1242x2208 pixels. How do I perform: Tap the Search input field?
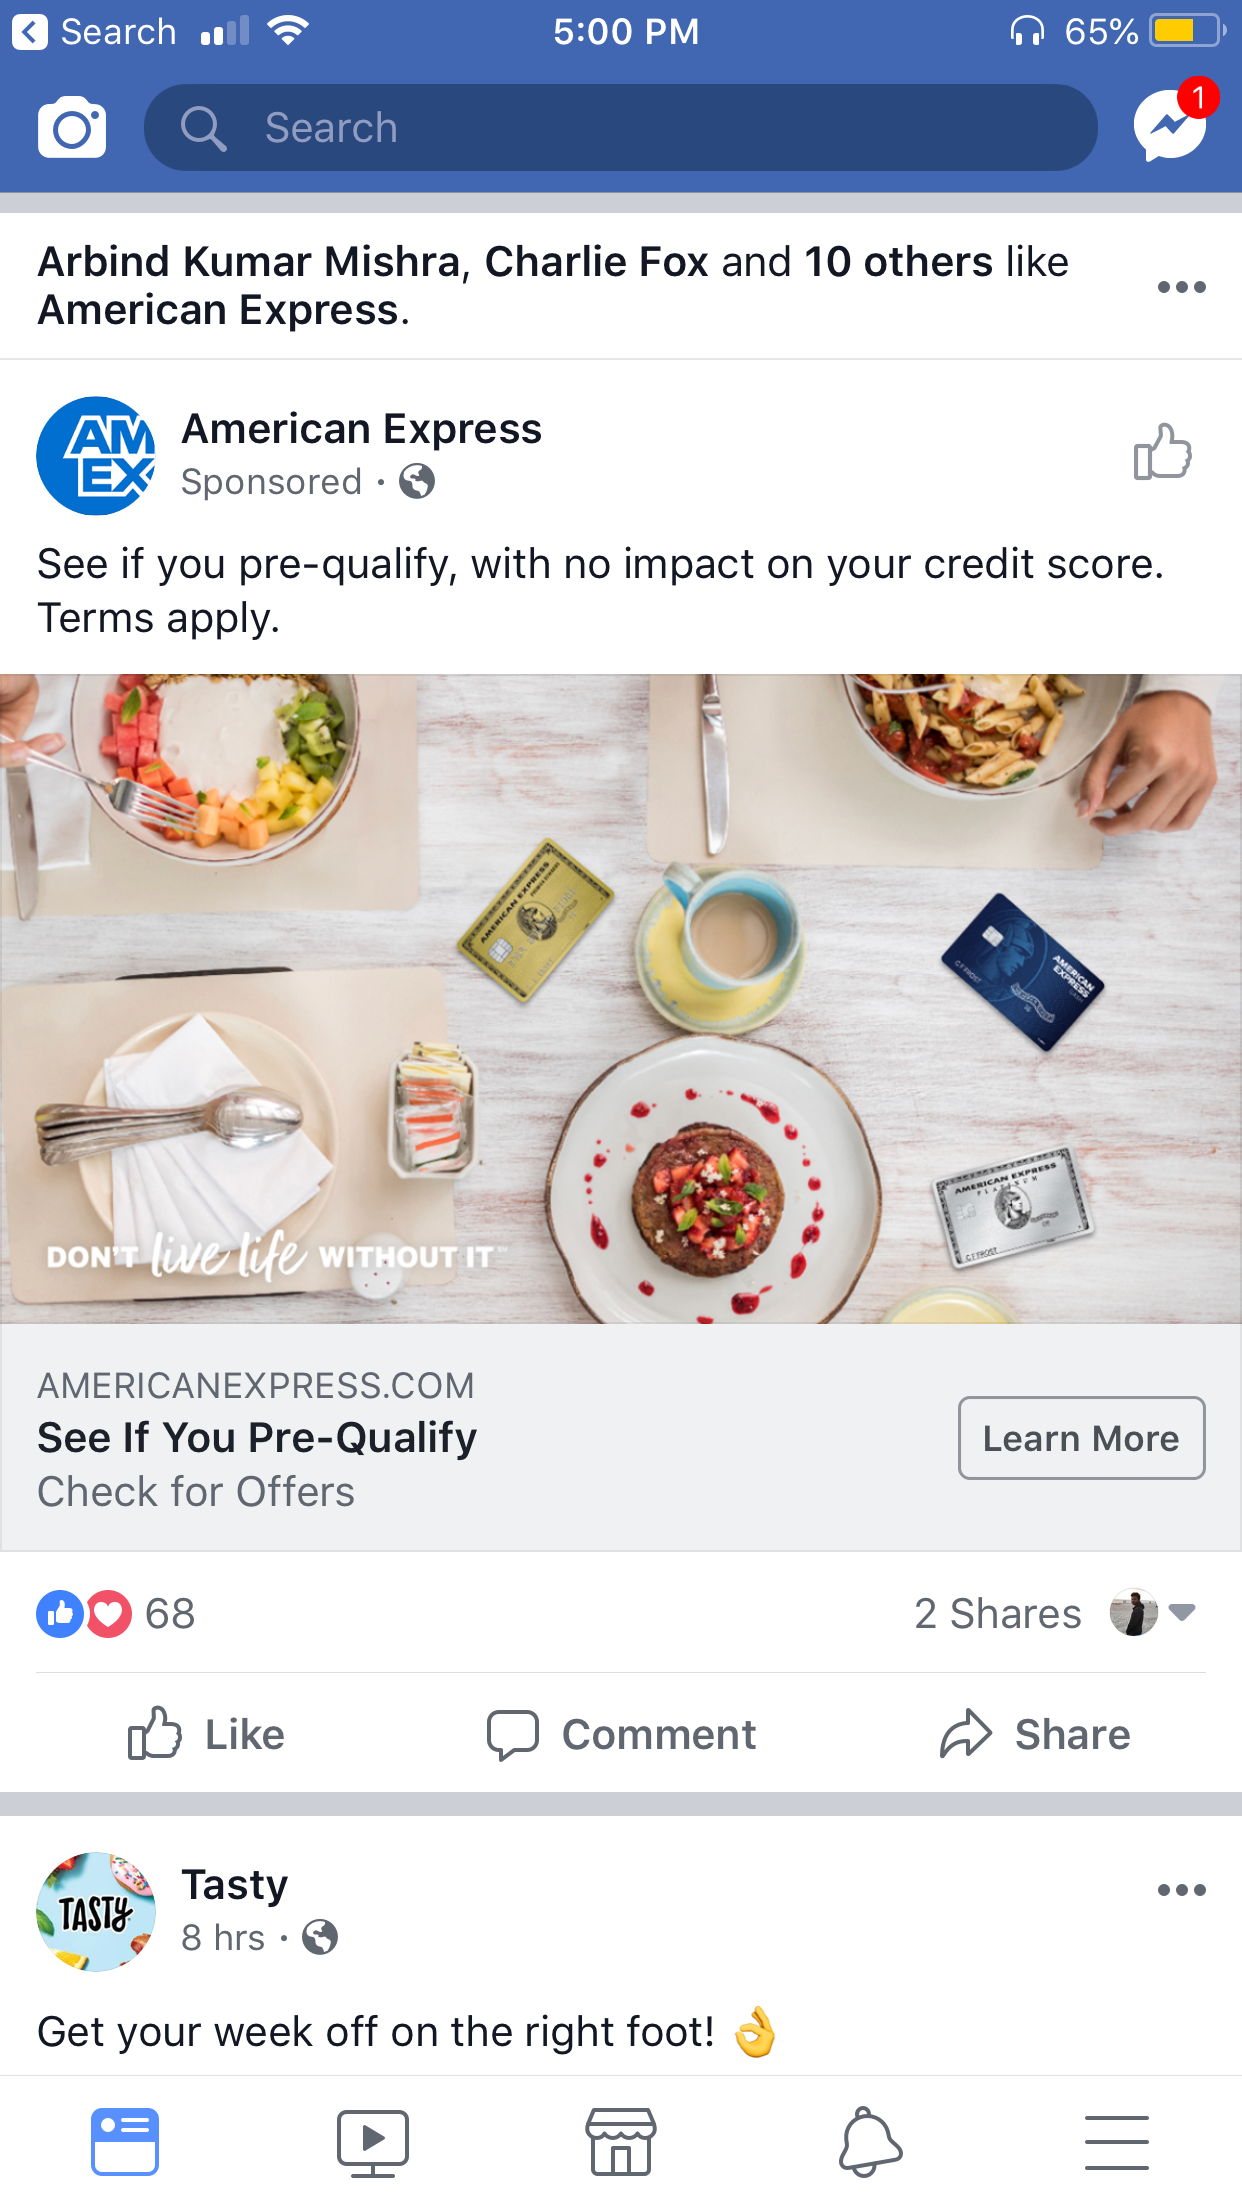pos(620,128)
